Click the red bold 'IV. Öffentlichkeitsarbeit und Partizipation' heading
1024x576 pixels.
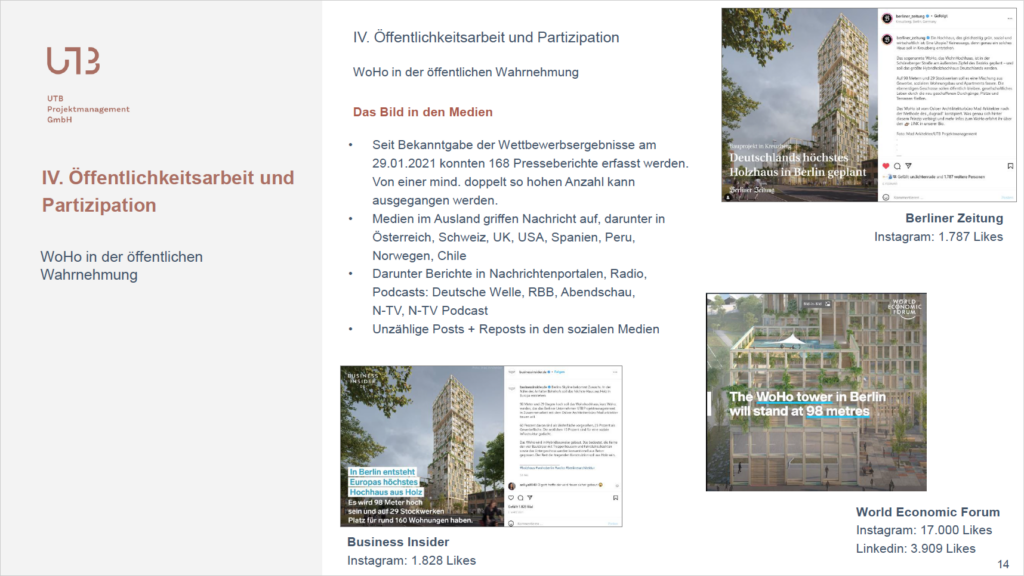168,191
